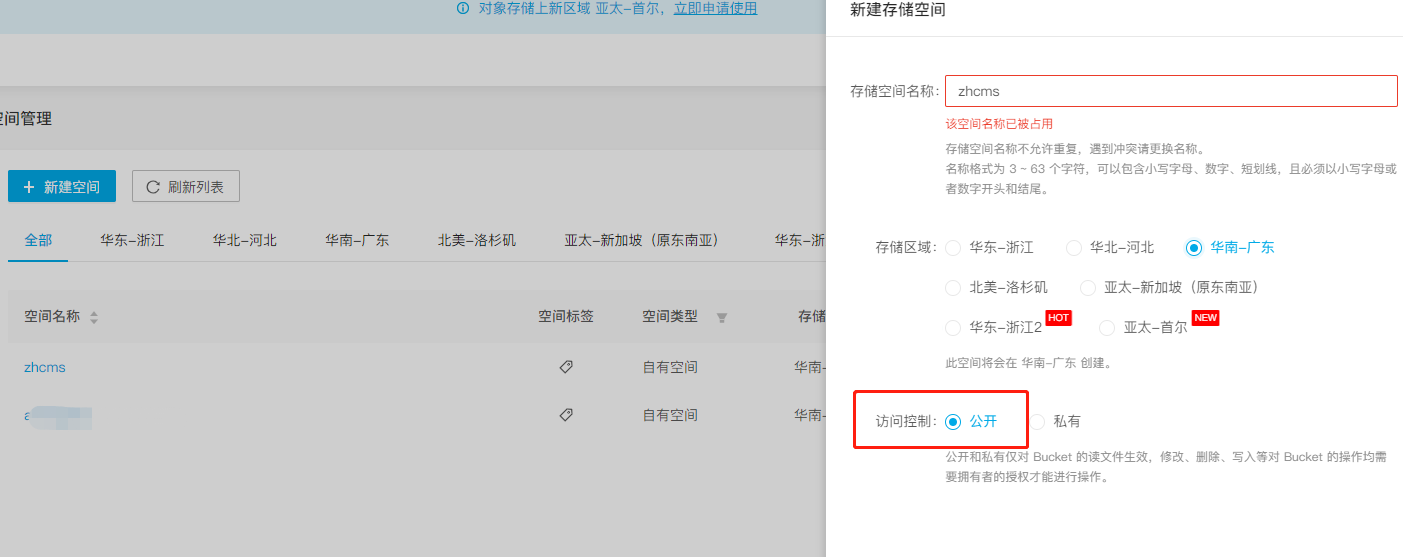
Task: Open the 空间类型 filter funnel icon
Action: coord(721,318)
